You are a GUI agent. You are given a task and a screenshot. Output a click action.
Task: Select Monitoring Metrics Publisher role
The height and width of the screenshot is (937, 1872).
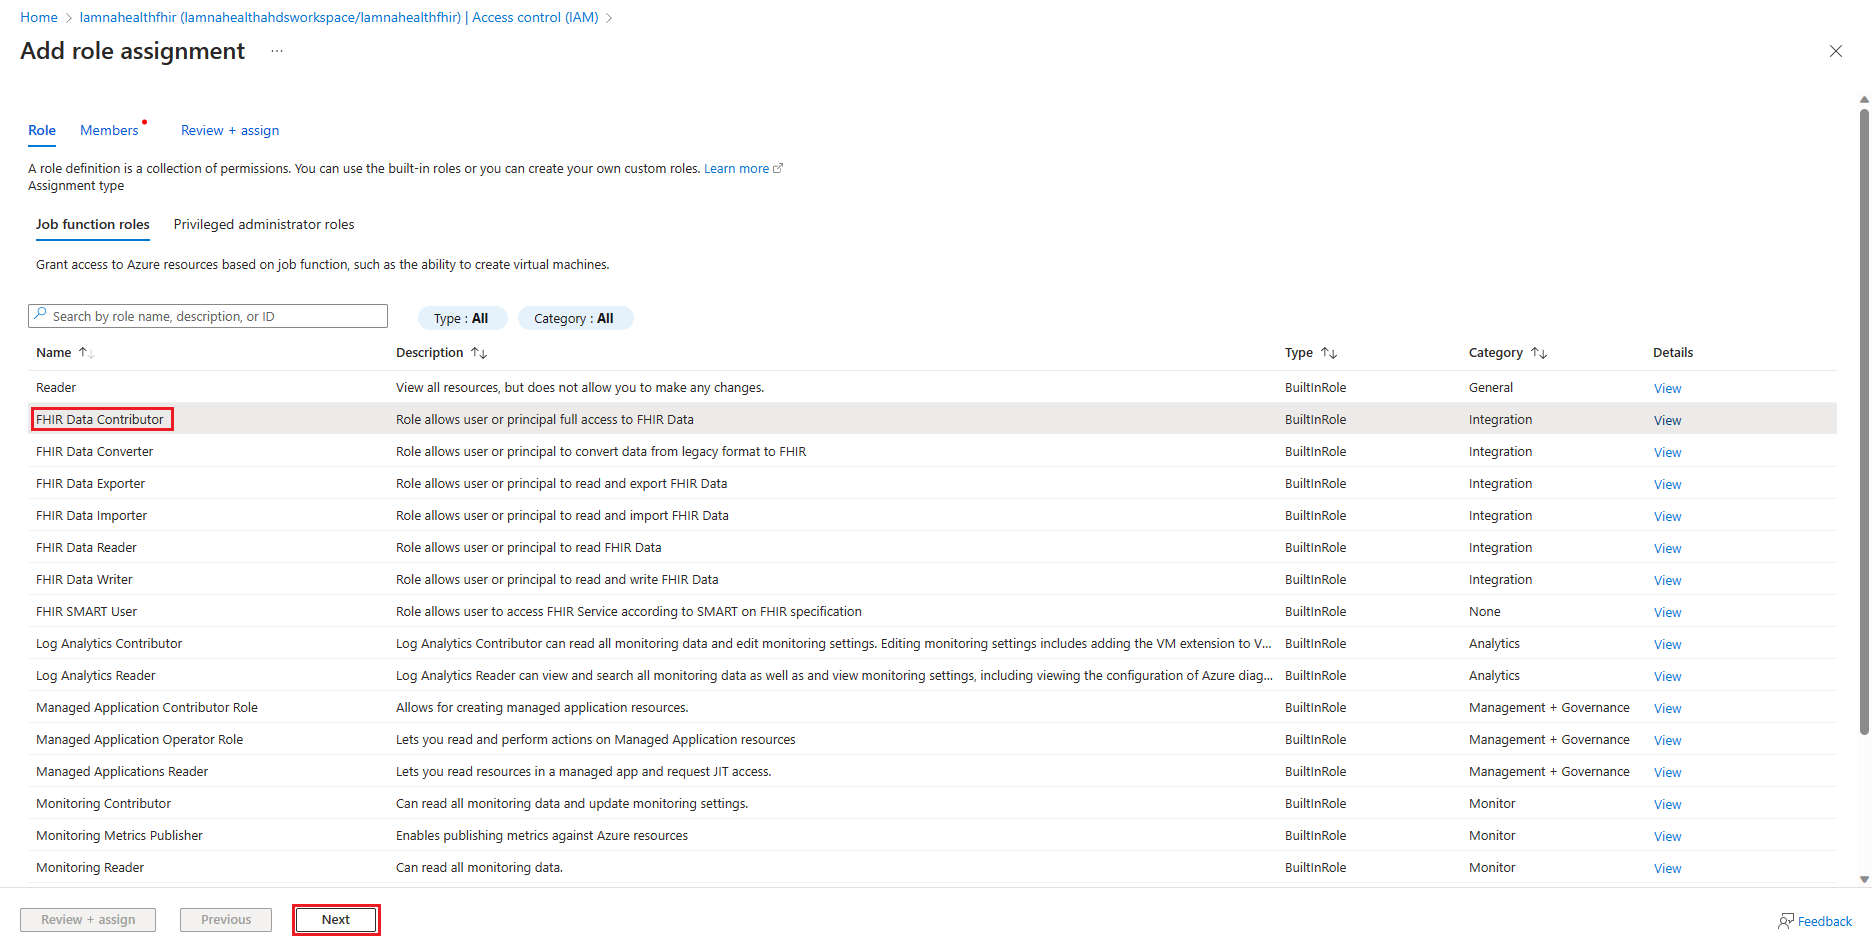(932, 835)
